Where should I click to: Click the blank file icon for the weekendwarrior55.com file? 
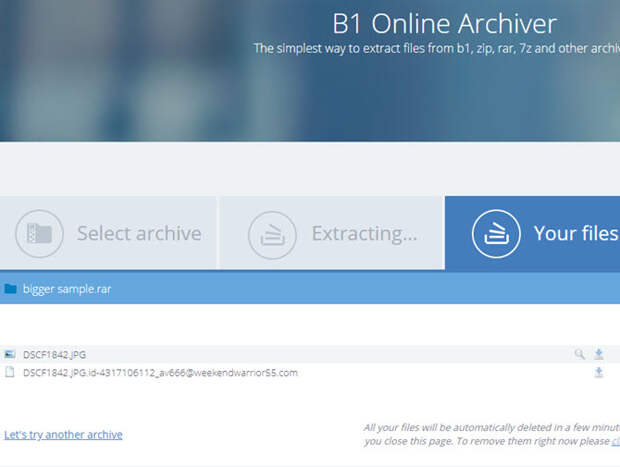click(x=9, y=372)
